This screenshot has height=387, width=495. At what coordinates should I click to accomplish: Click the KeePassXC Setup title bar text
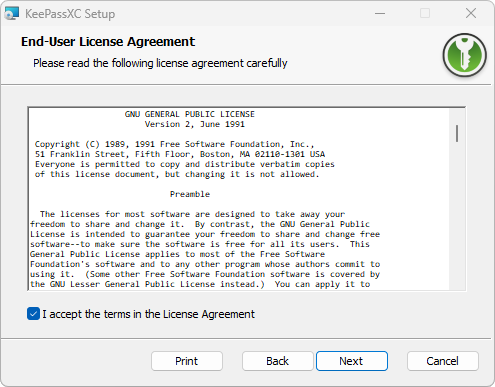pos(70,14)
